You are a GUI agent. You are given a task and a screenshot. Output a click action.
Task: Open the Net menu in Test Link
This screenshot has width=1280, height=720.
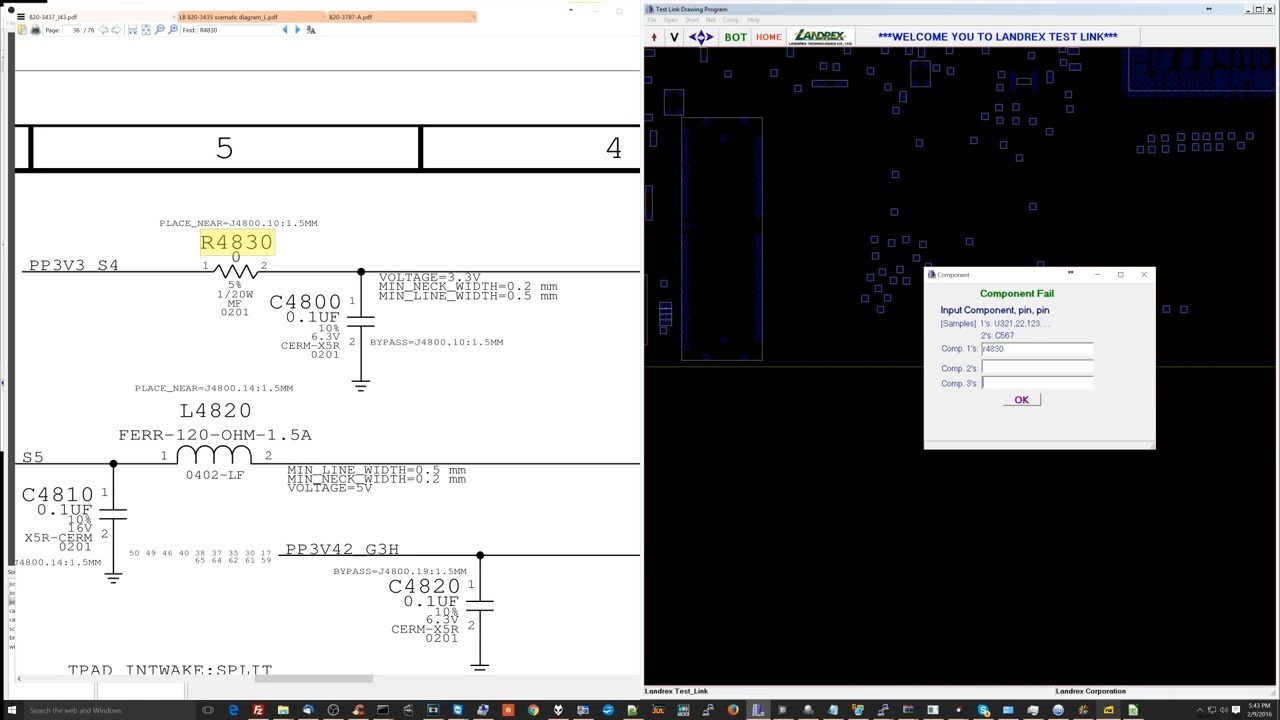(x=711, y=20)
